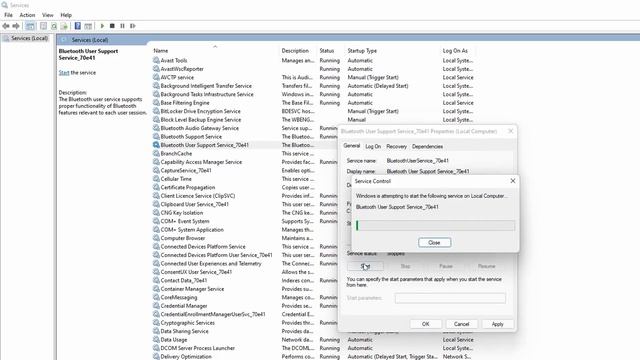Click Apply in the Properties dialog
640x360 pixels.
click(497, 324)
